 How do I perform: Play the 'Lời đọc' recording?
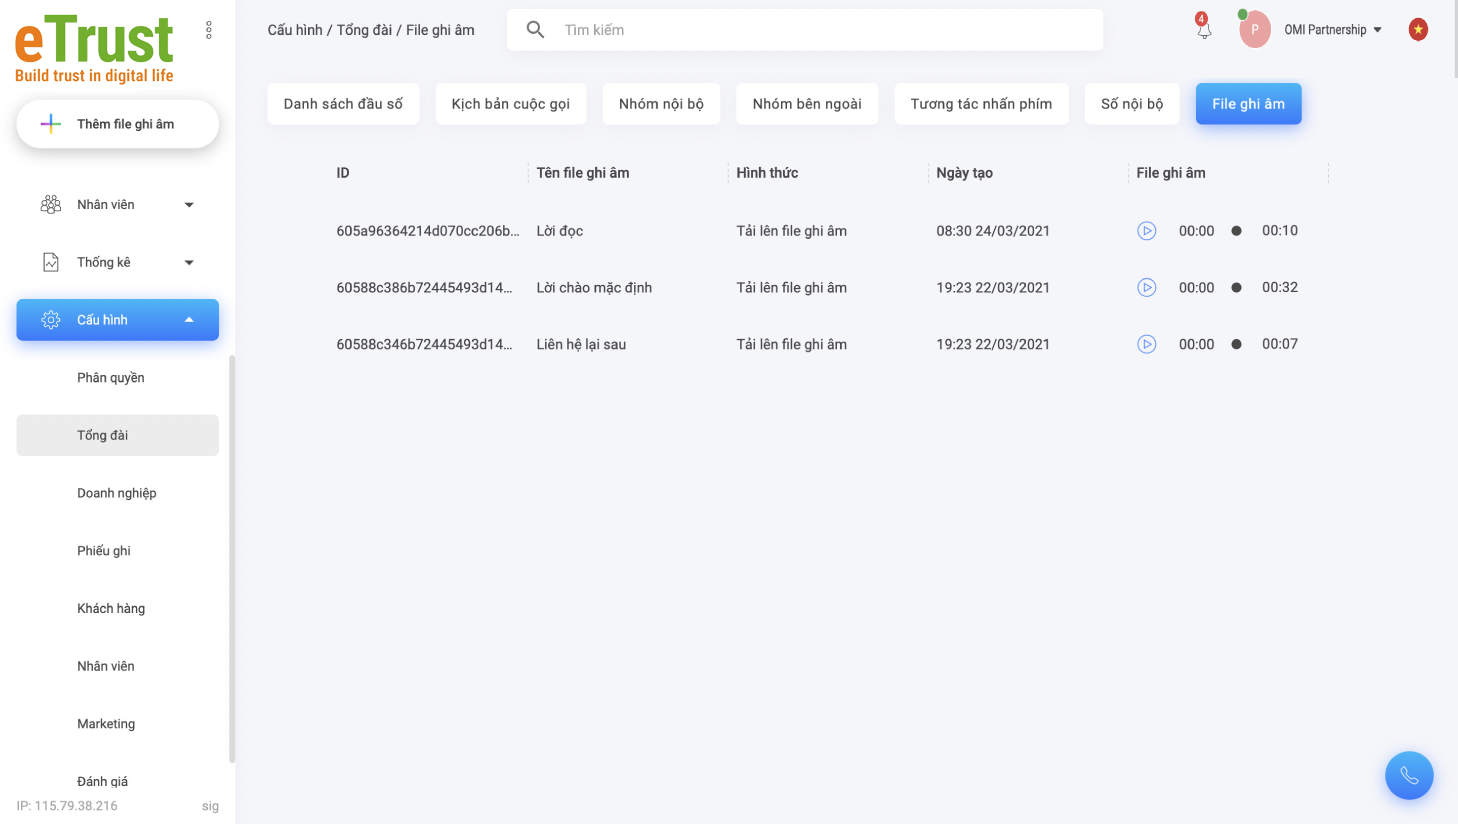1147,231
